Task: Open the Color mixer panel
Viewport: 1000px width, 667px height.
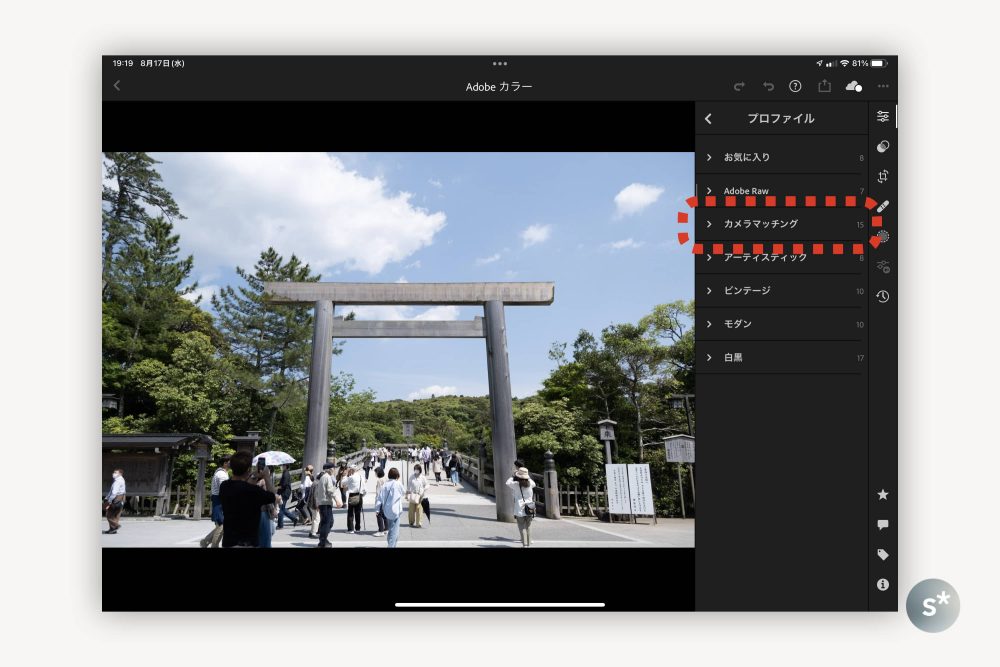Action: [882, 147]
